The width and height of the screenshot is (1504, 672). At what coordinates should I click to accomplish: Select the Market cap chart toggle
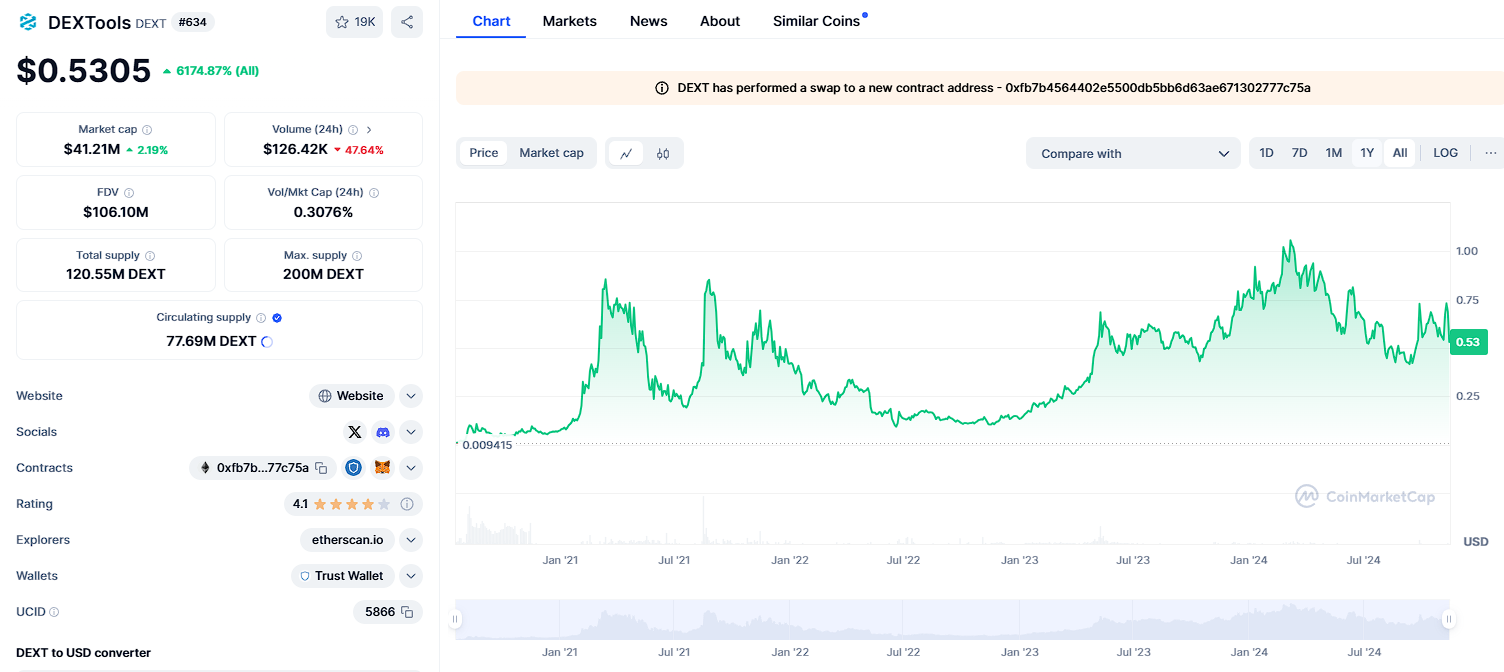click(551, 153)
